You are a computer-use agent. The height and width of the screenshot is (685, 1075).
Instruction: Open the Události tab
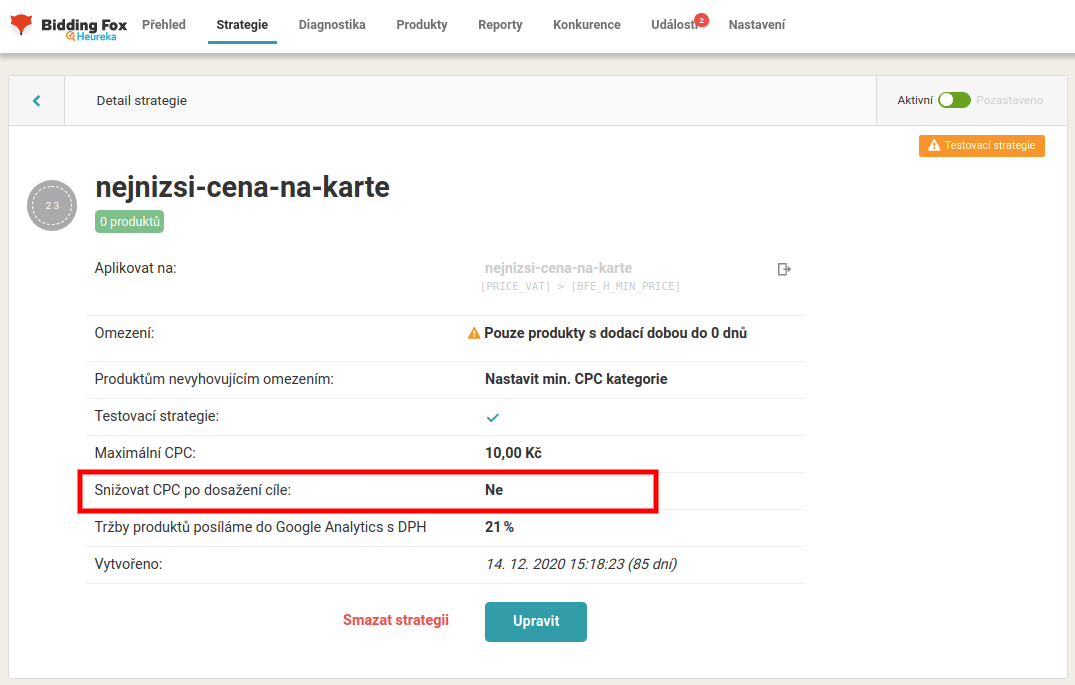(x=674, y=25)
